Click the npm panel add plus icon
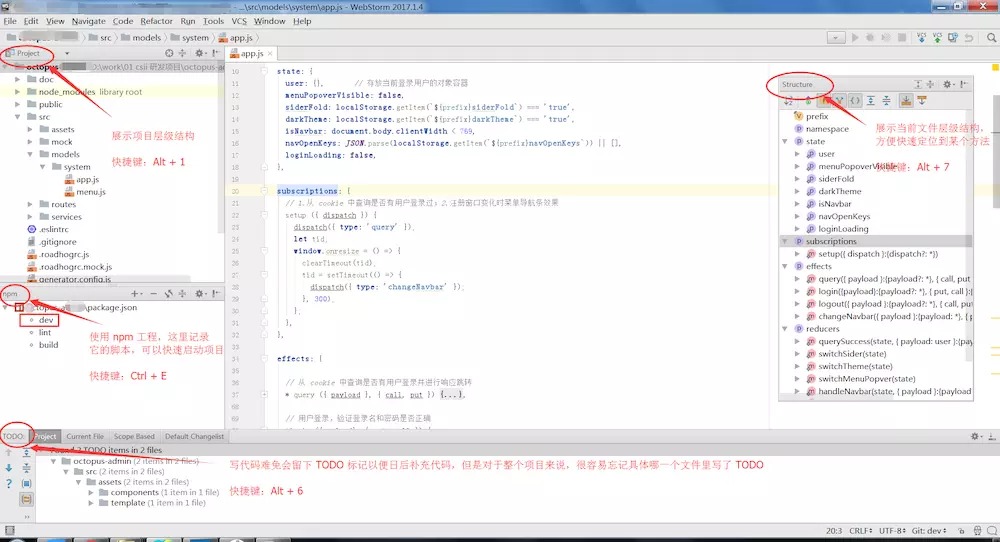 135,293
